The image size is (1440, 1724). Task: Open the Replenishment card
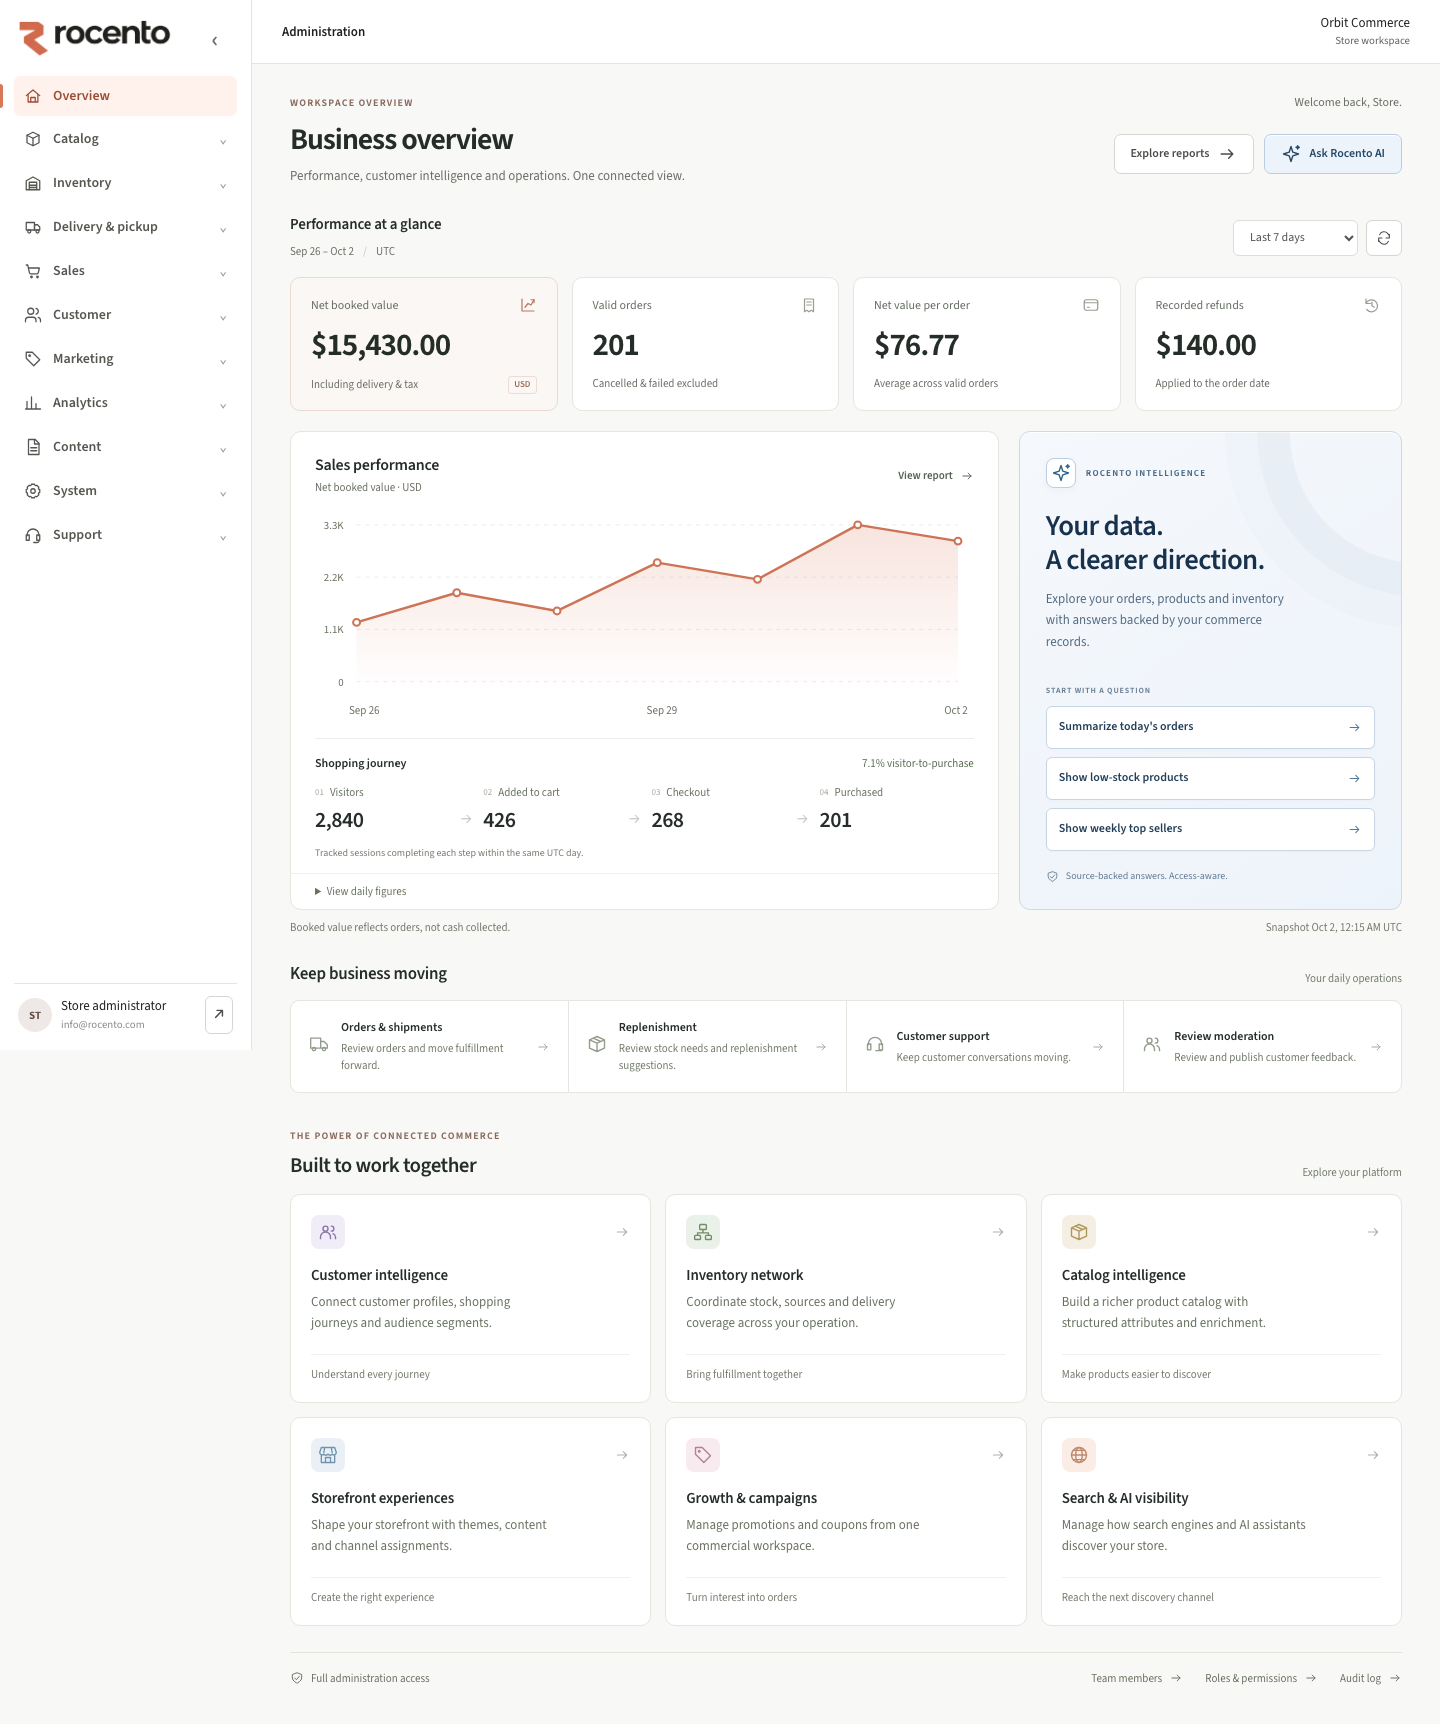point(707,1046)
